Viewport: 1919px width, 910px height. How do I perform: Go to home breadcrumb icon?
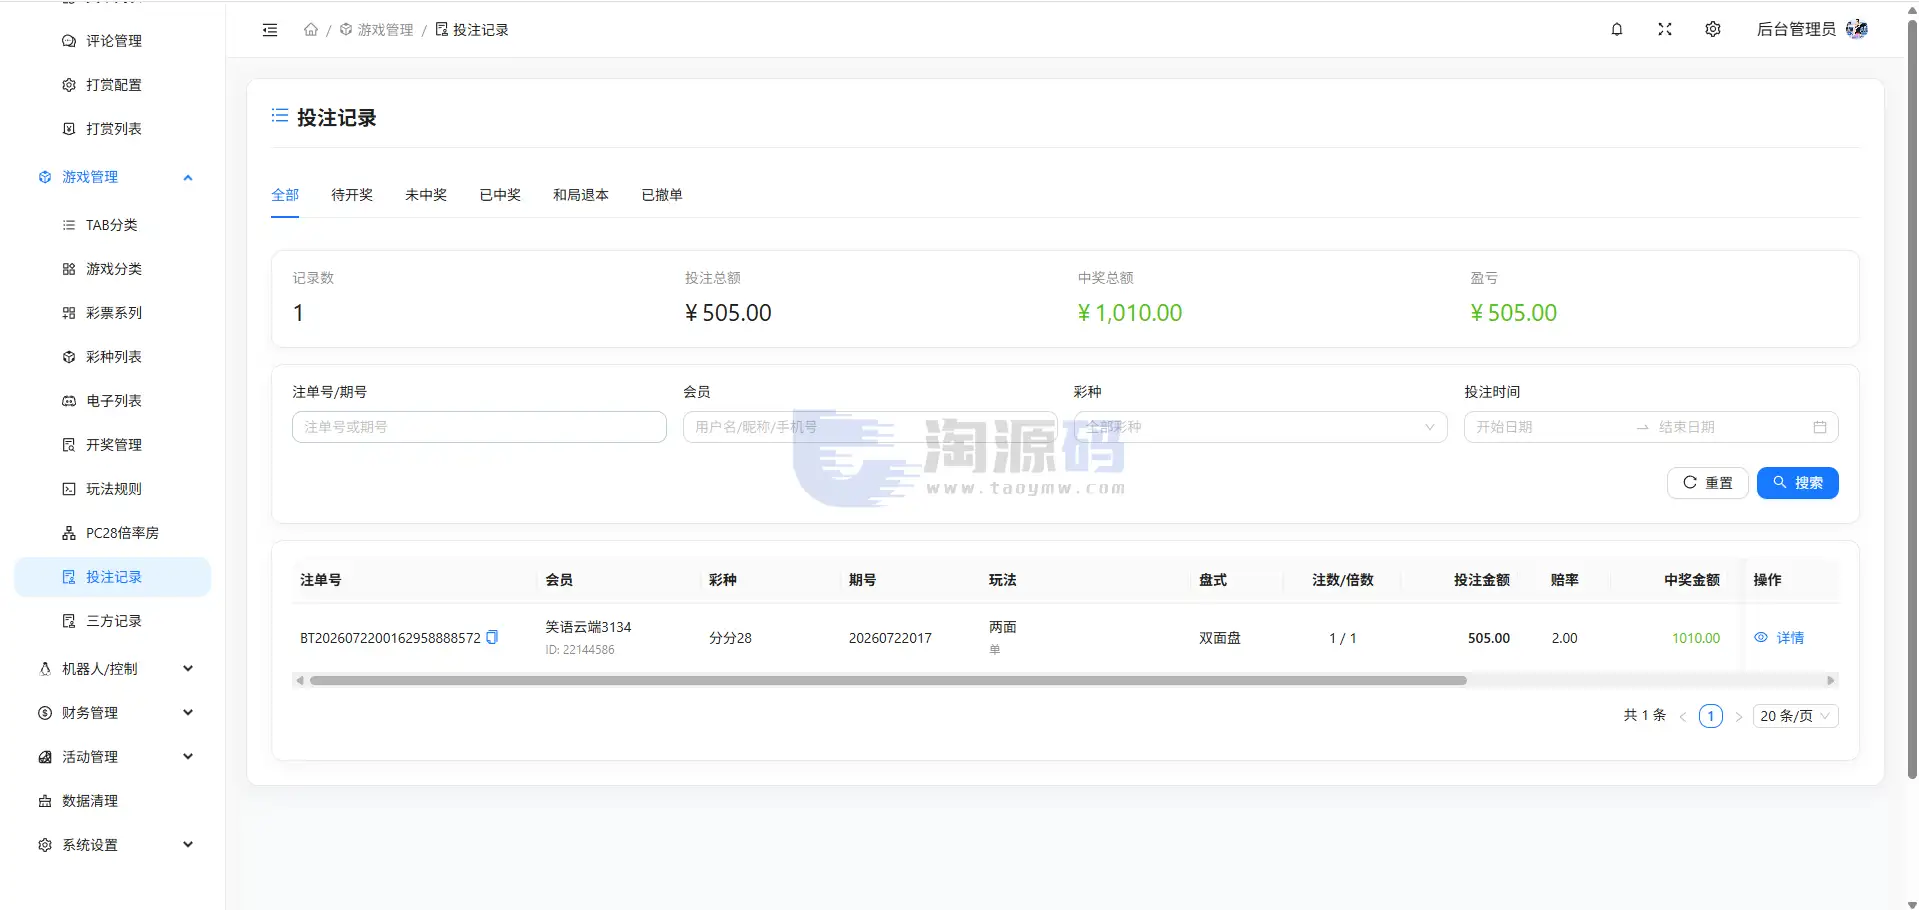tap(311, 30)
